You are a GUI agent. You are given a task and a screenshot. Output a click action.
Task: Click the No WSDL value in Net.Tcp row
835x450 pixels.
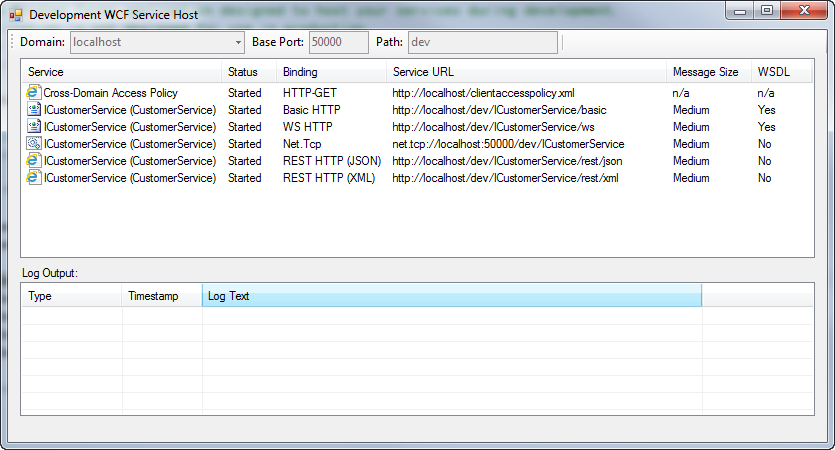pyautogui.click(x=764, y=144)
